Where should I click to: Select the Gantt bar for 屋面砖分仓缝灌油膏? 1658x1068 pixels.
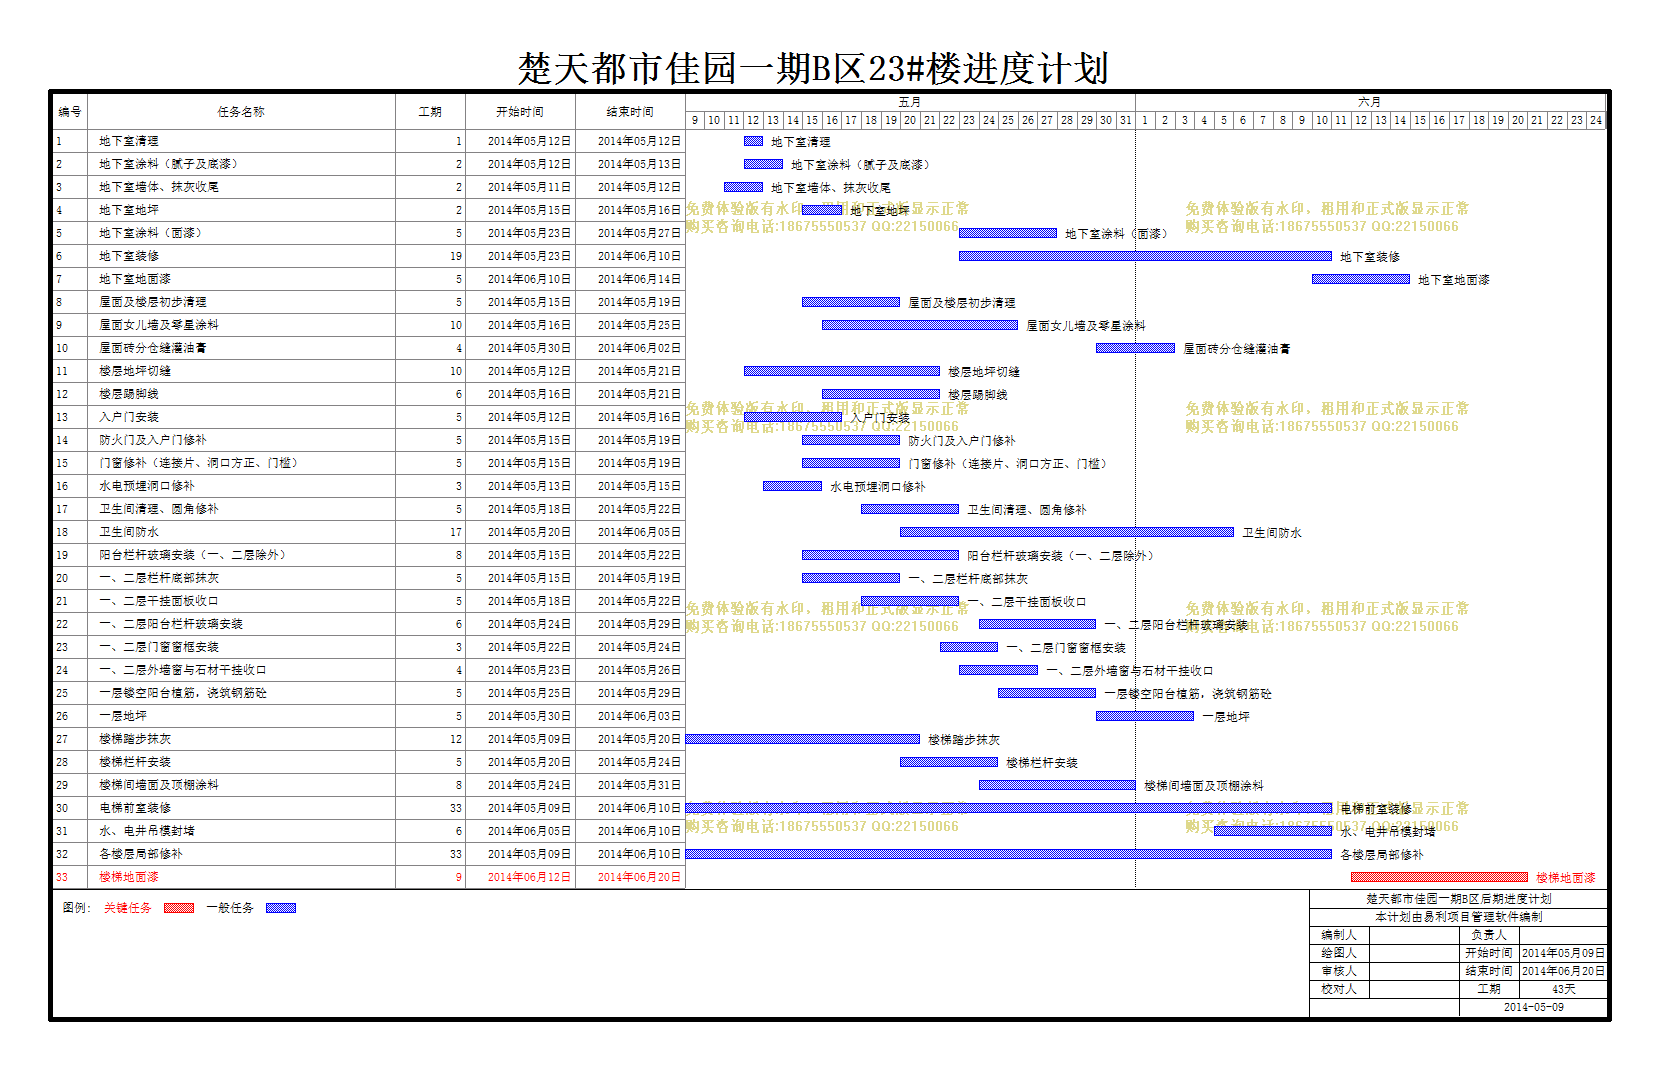(x=1135, y=348)
